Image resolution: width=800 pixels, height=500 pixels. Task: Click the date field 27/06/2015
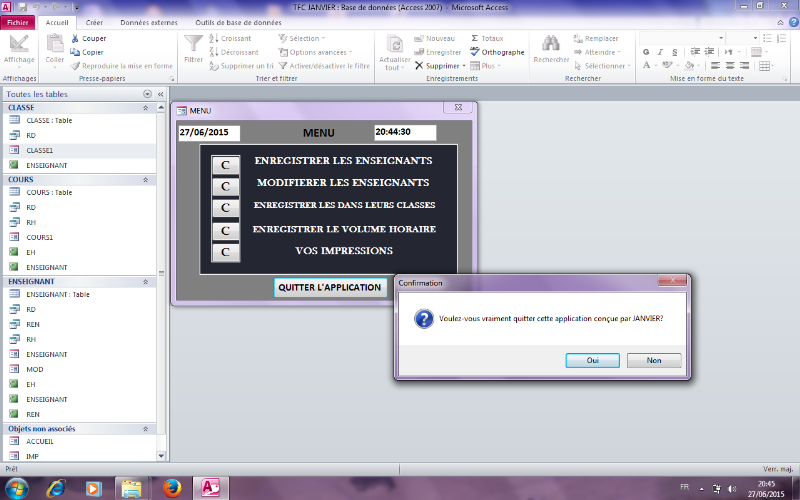(209, 133)
